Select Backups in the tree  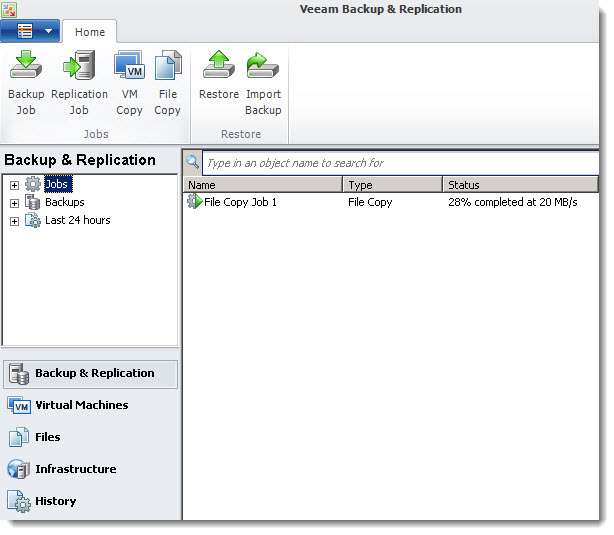tap(65, 202)
